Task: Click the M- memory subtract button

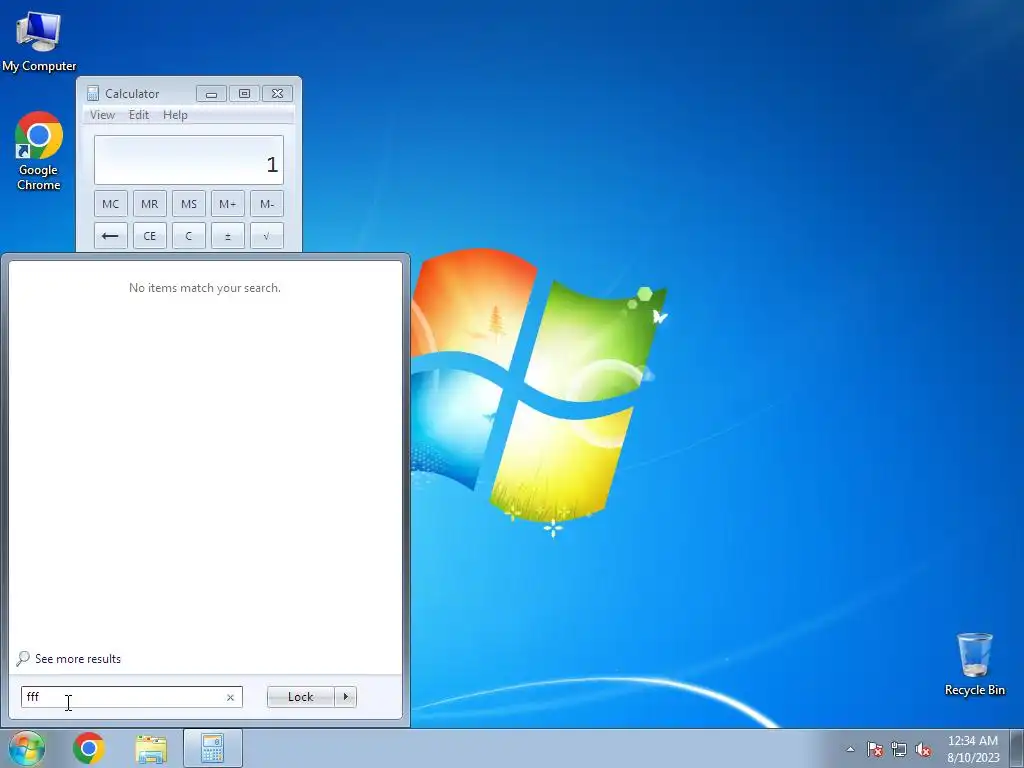Action: pyautogui.click(x=267, y=204)
